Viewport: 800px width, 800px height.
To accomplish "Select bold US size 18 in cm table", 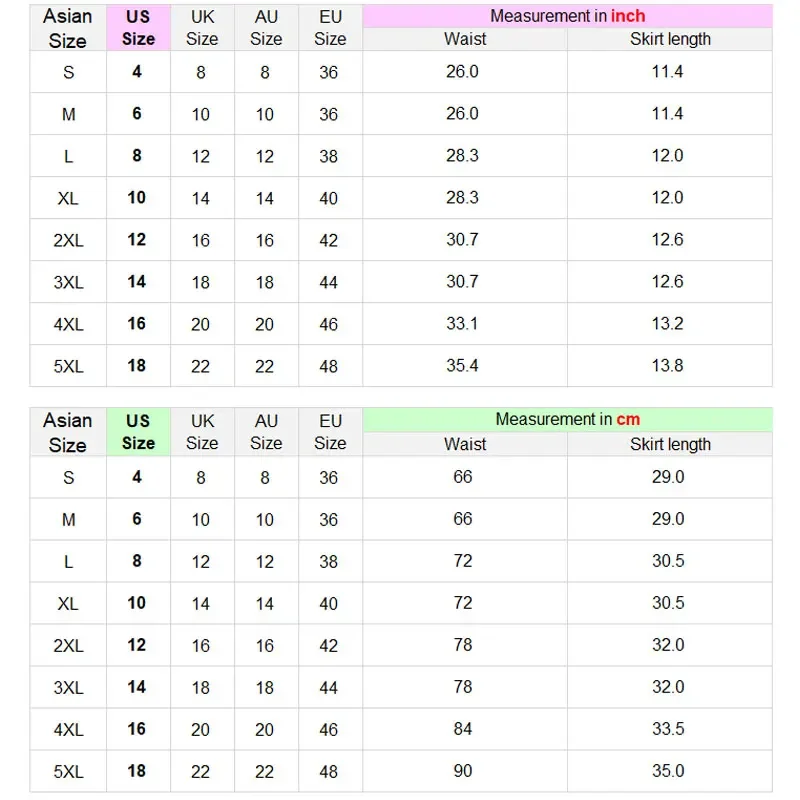I will click(x=136, y=770).
